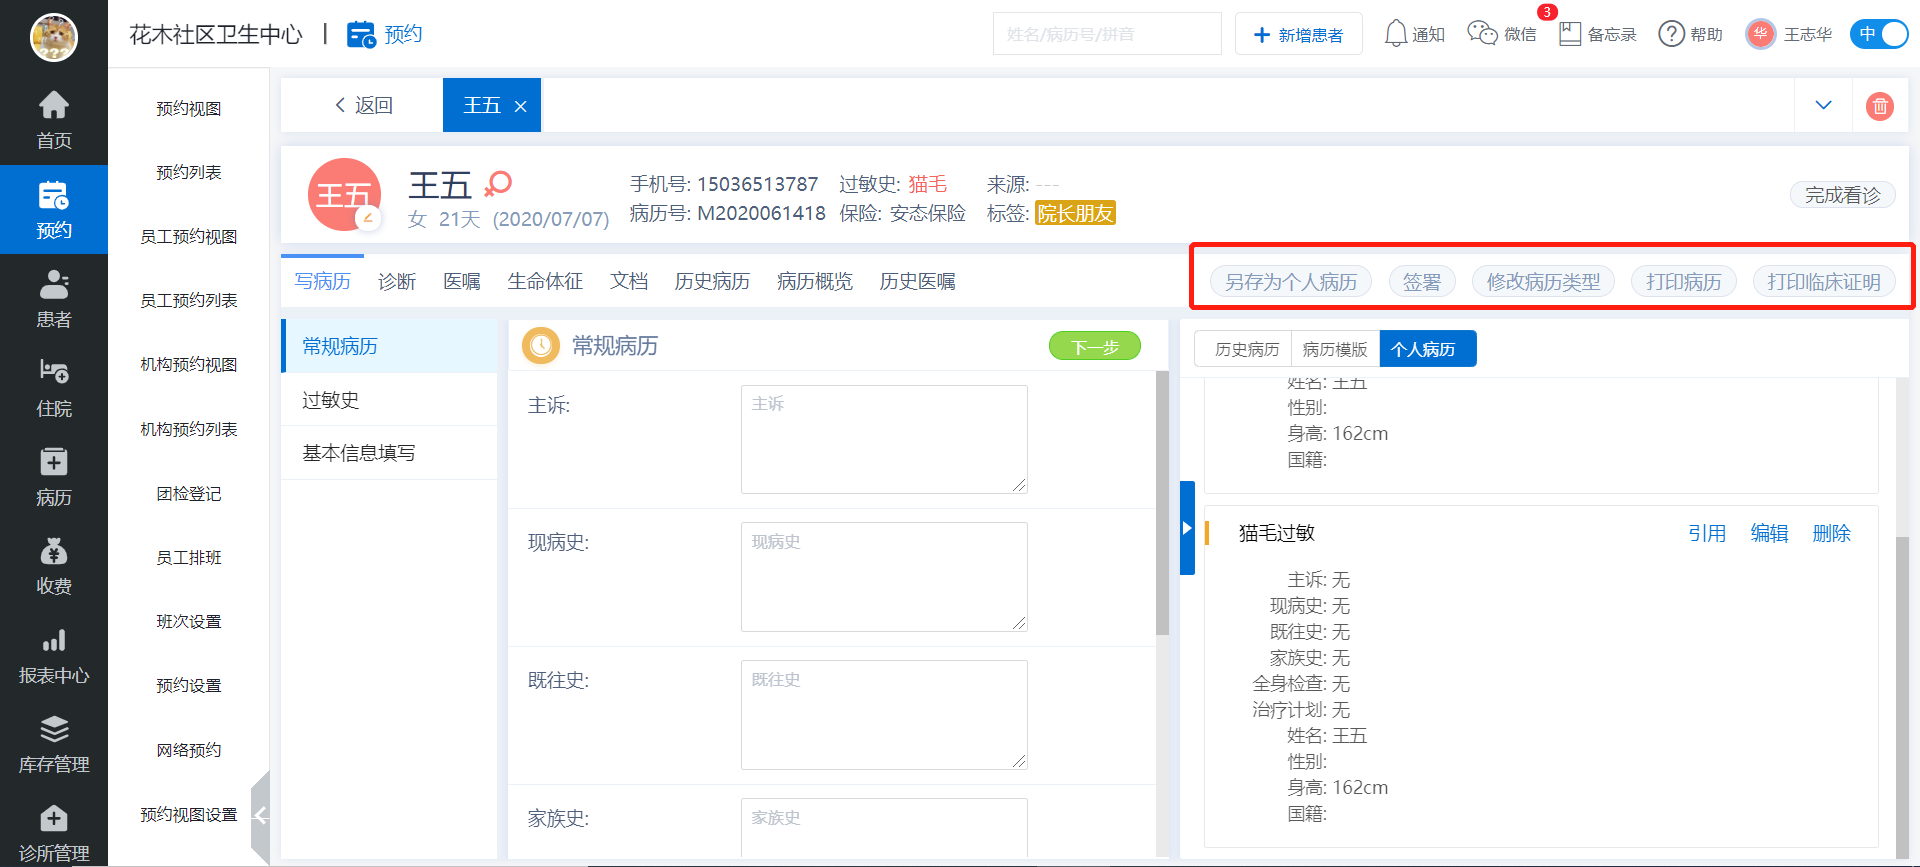
Task: Open 预约列表 in submenu
Action: click(x=188, y=172)
